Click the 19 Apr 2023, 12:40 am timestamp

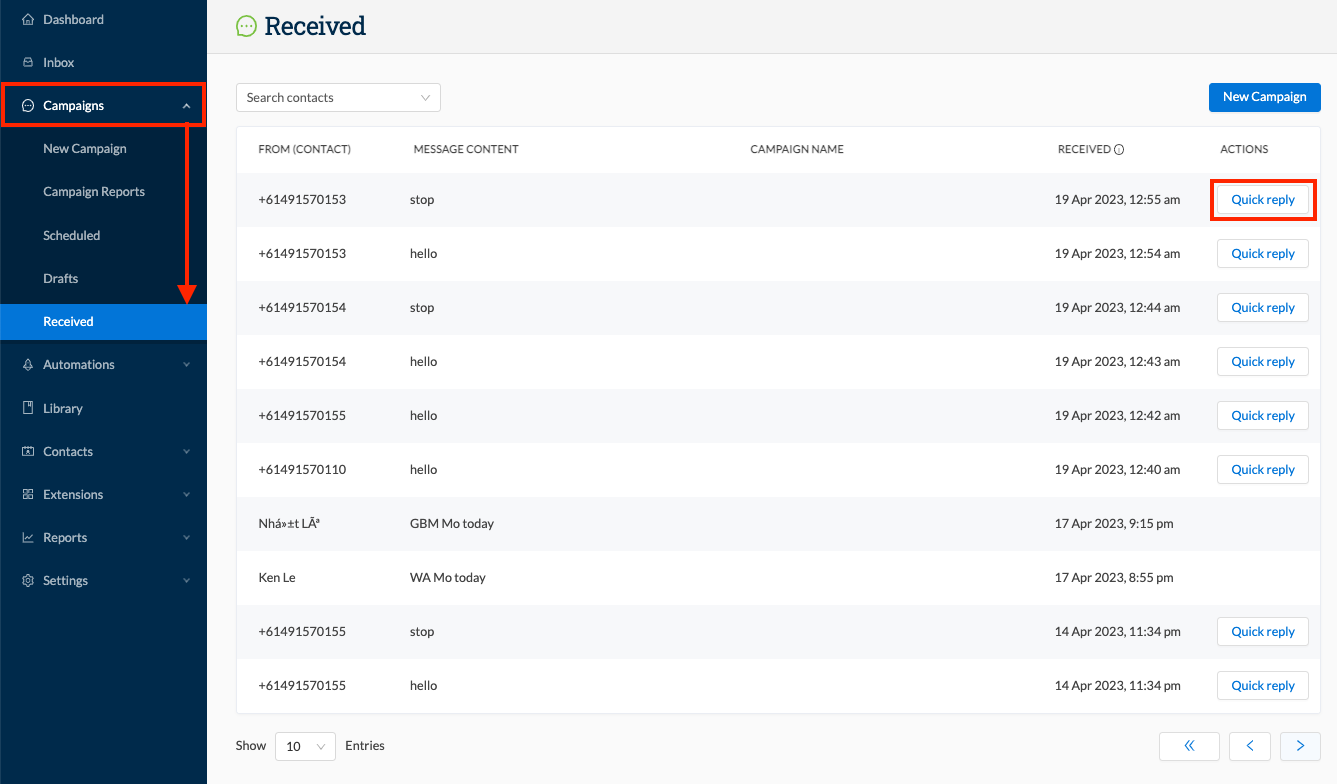pos(1117,470)
